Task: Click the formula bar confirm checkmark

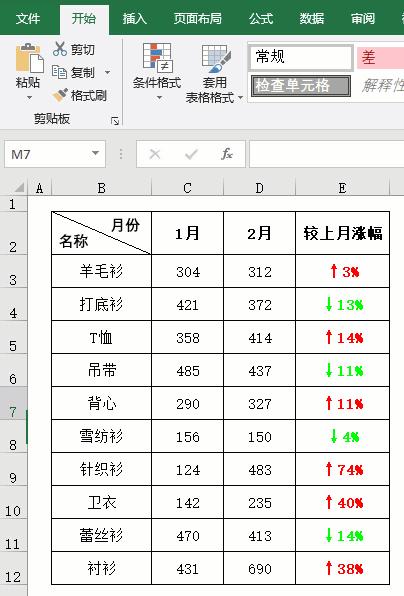Action: pyautogui.click(x=191, y=154)
